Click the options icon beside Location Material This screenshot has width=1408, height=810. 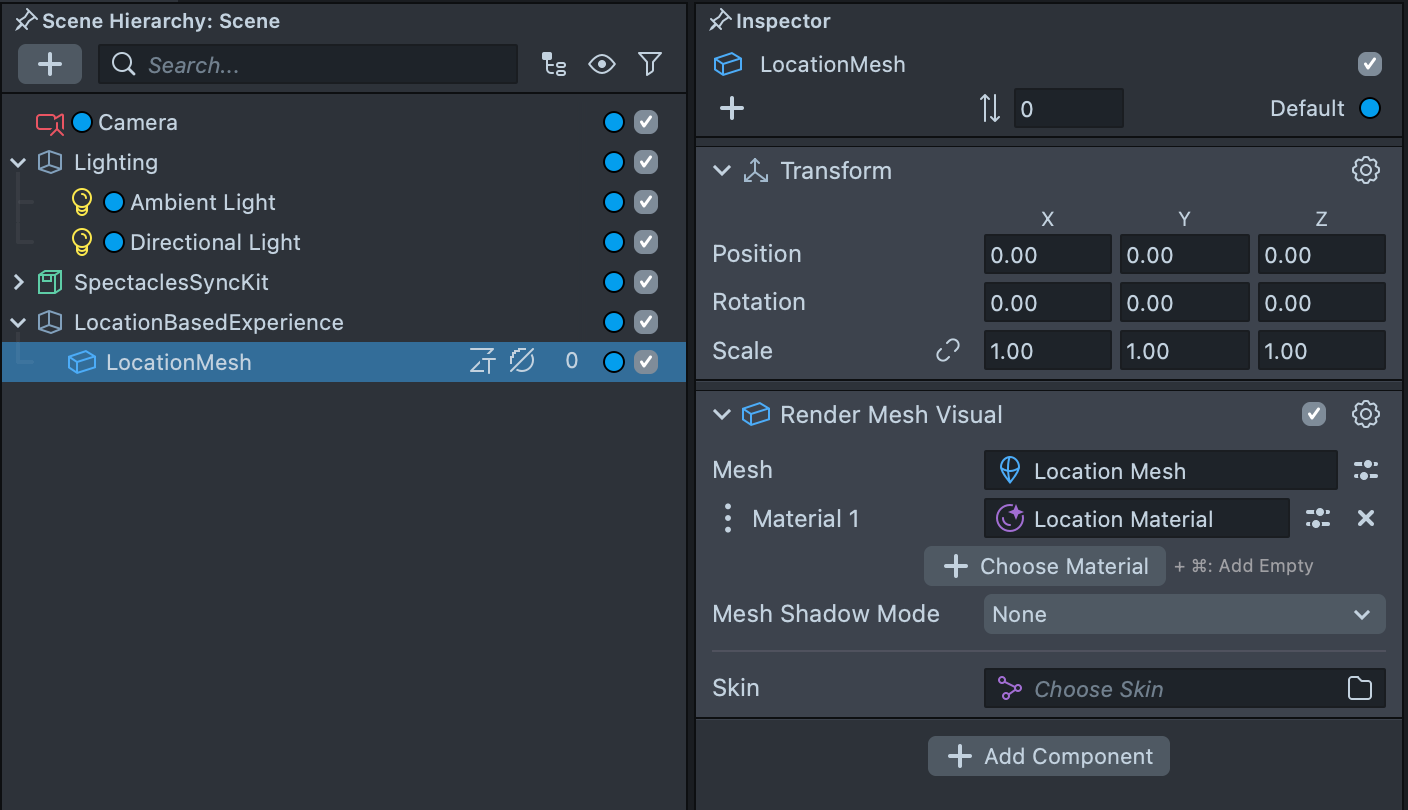click(1318, 518)
